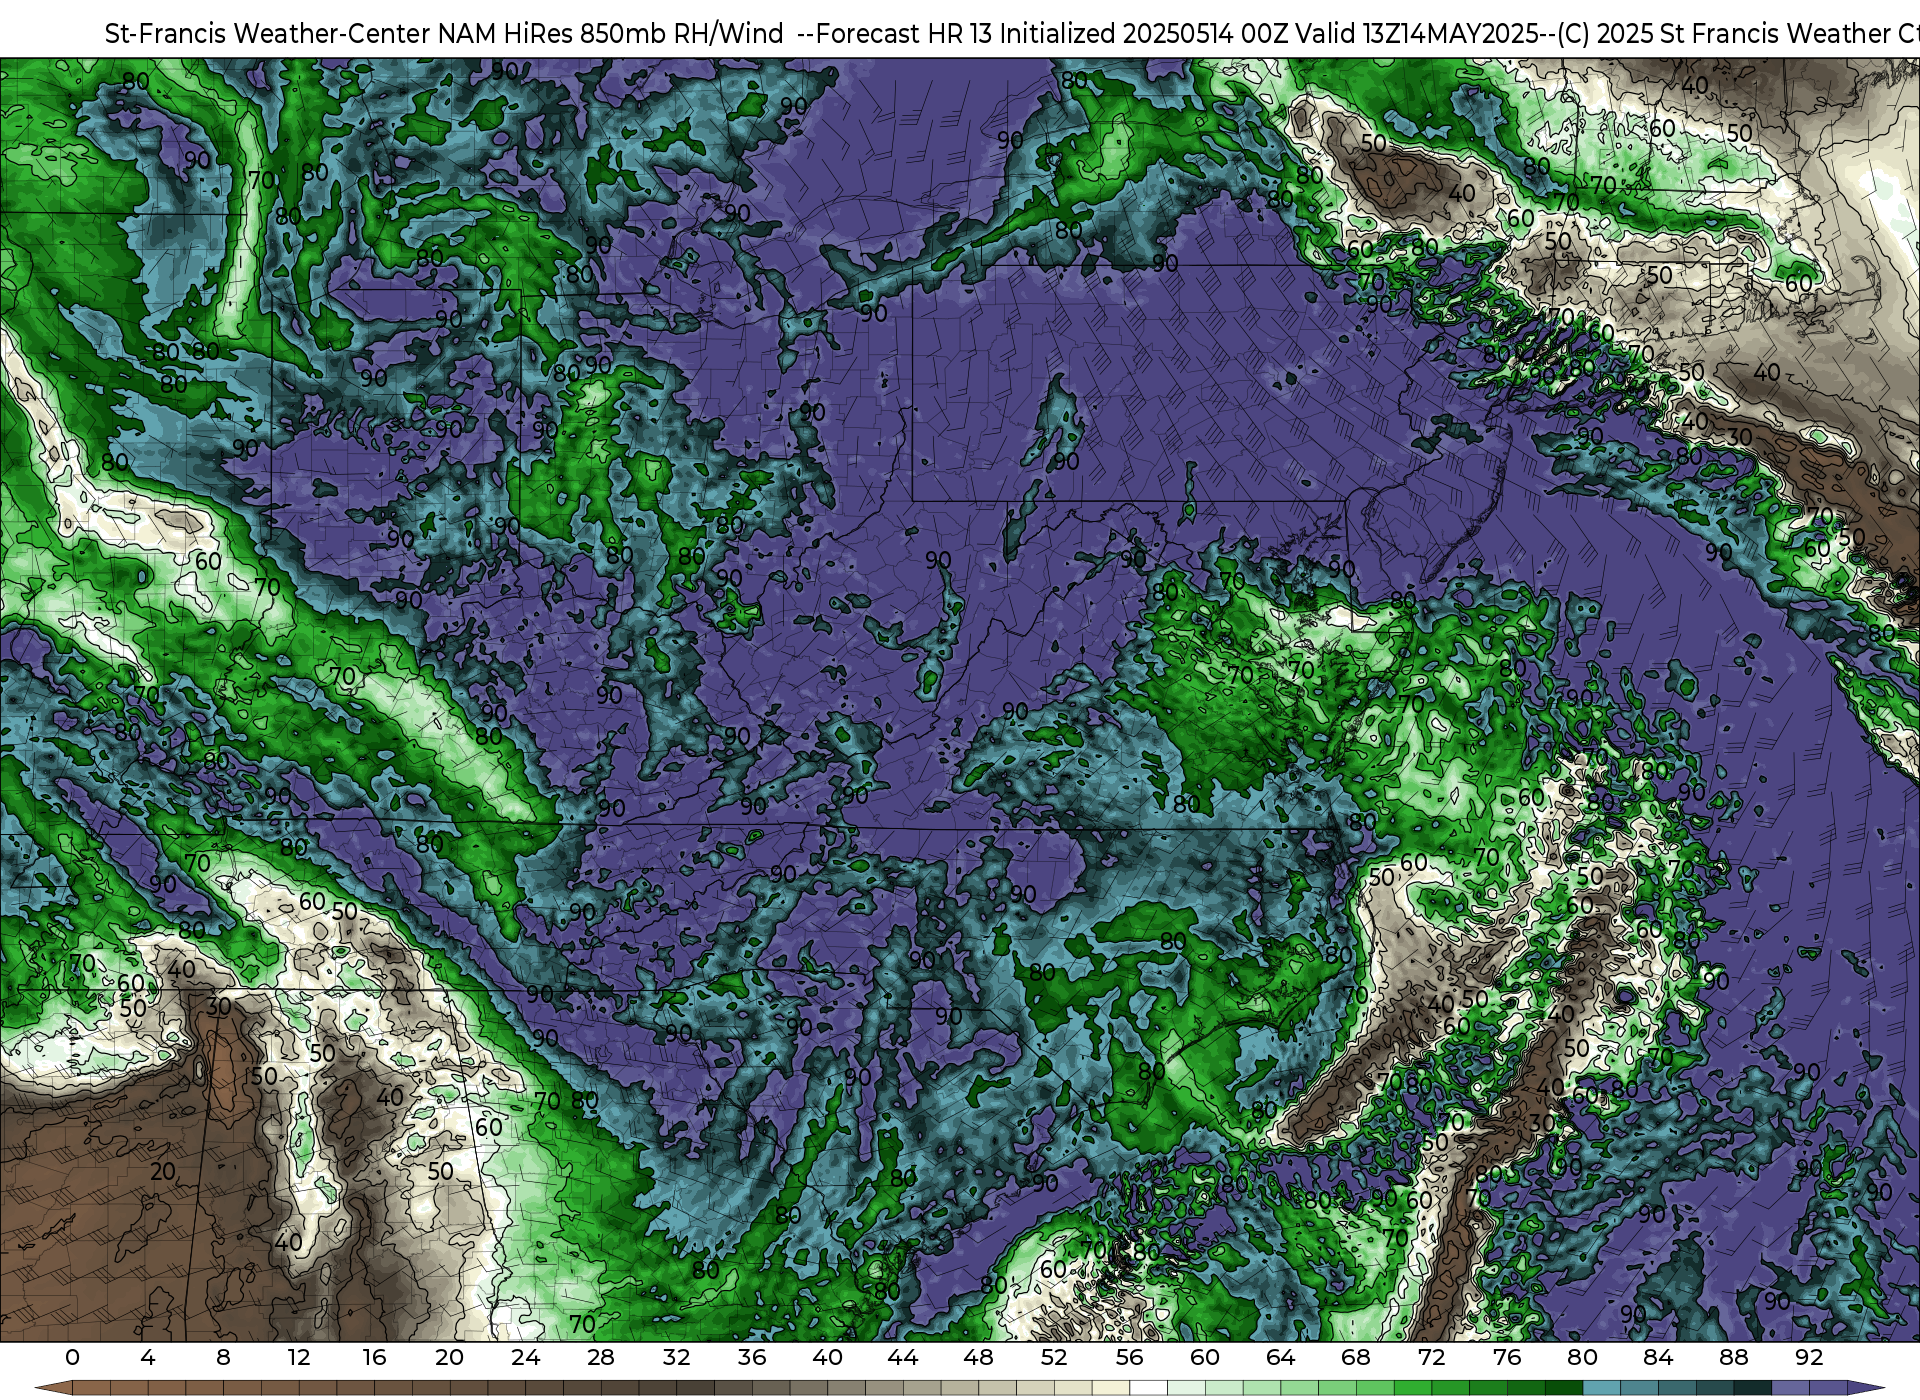Viewport: 1920px width, 1400px height.
Task: Click the 28 tick label on the colorbar
Action: pyautogui.click(x=601, y=1357)
